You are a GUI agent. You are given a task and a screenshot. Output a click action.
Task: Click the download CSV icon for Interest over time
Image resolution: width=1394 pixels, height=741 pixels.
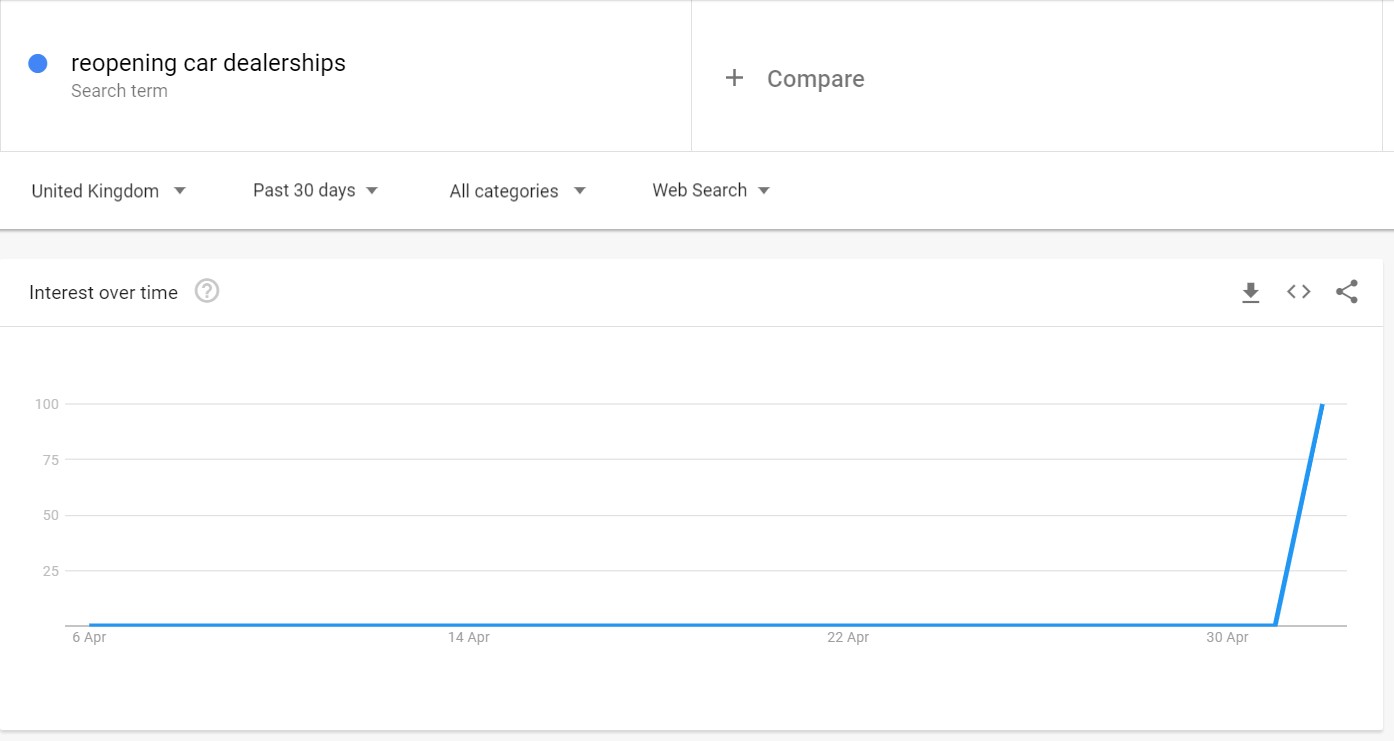tap(1250, 291)
